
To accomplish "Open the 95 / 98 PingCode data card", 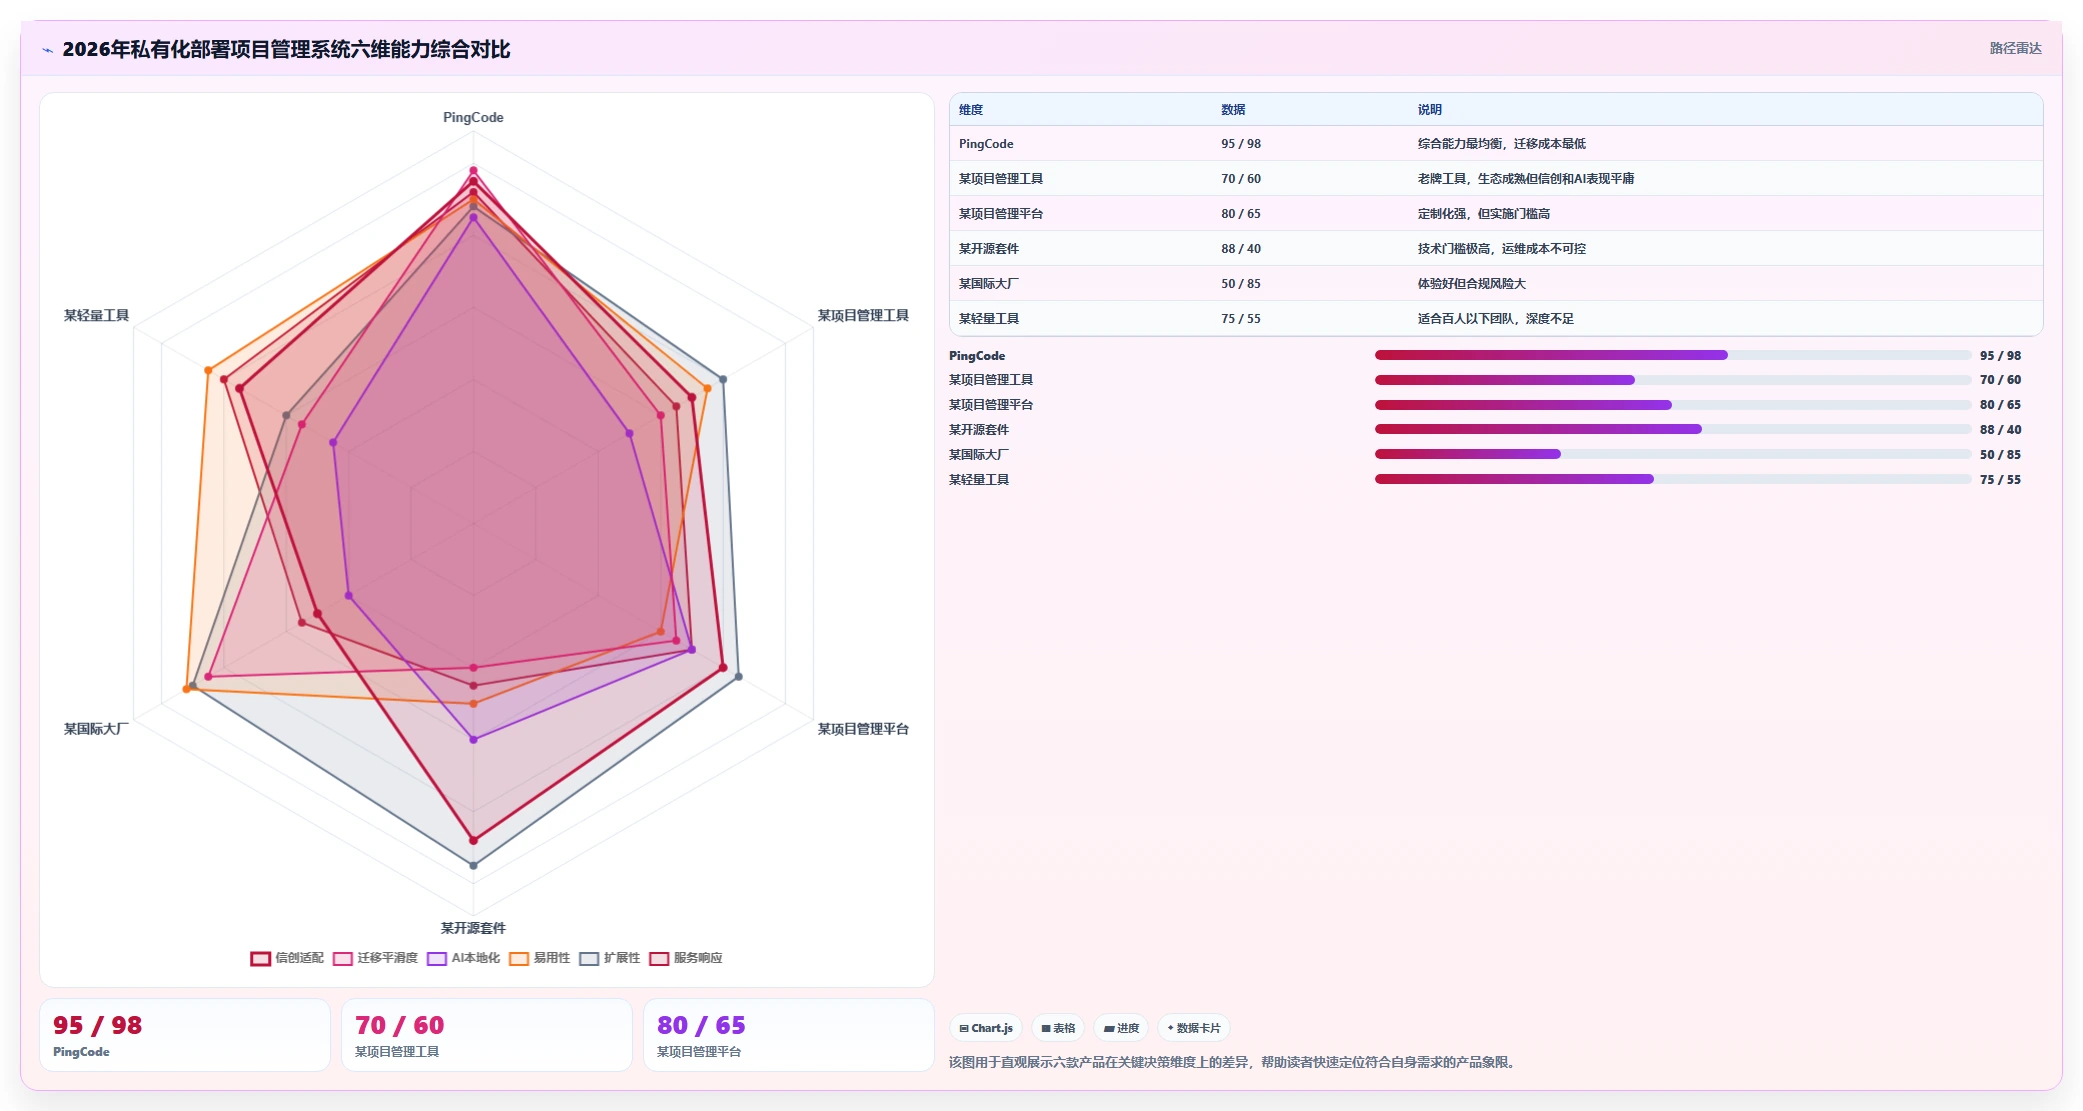I will point(185,1035).
